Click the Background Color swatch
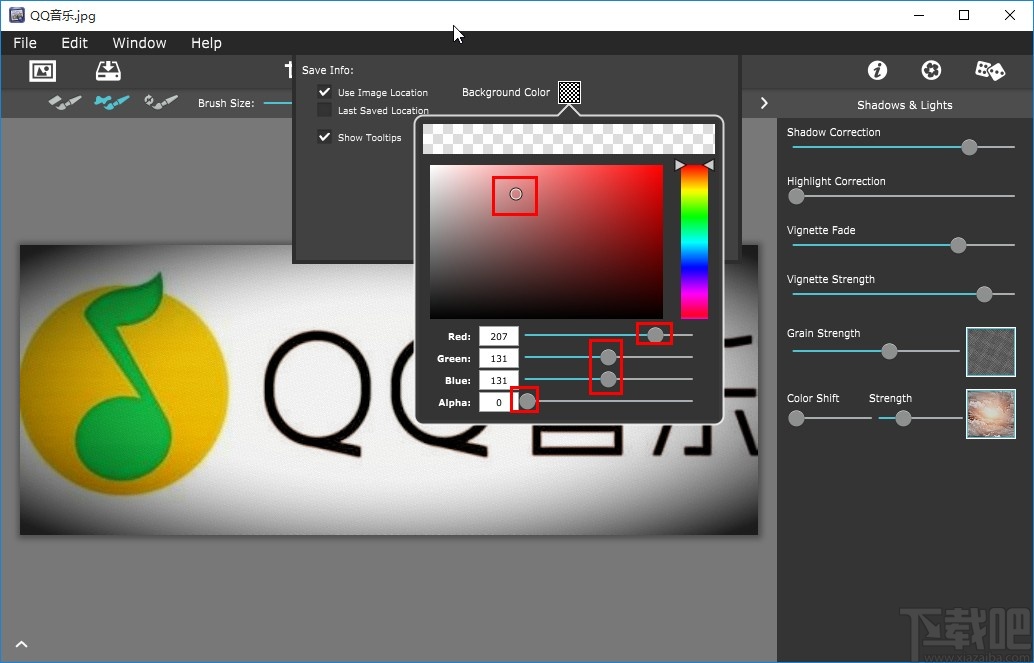Screen dimensions: 1034x663 569,92
